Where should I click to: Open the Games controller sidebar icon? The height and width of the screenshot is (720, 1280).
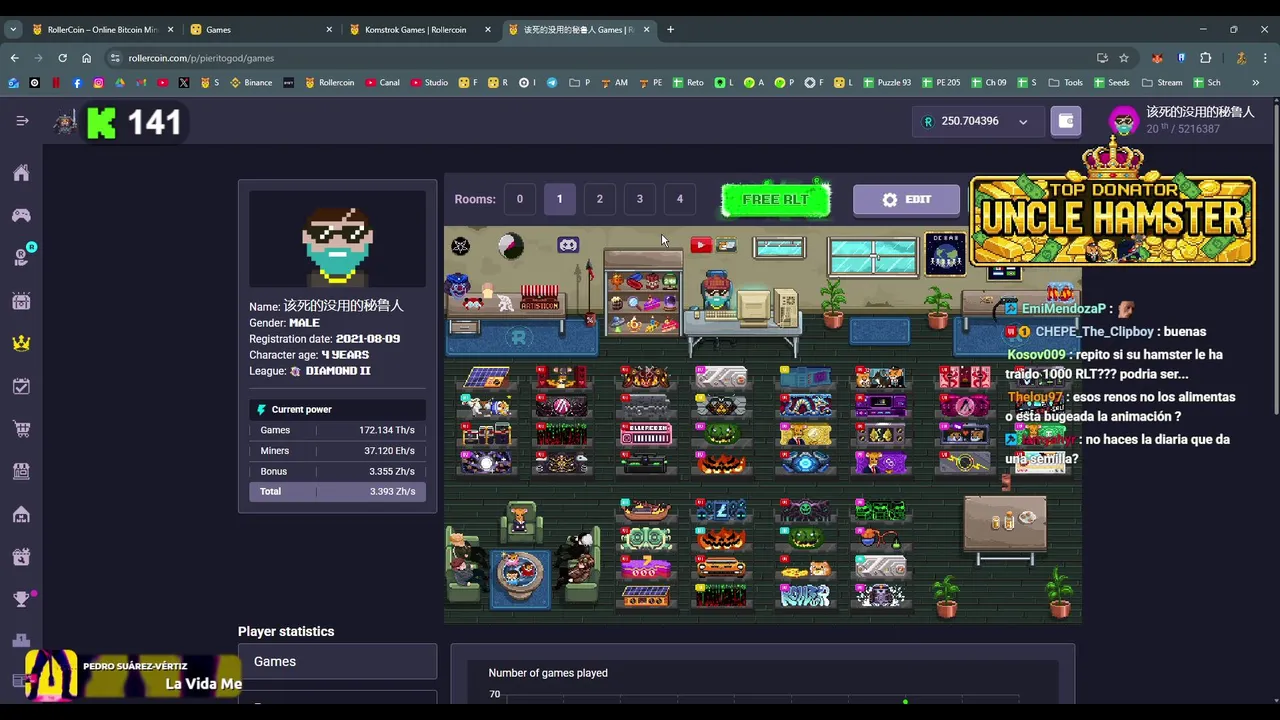[21, 215]
